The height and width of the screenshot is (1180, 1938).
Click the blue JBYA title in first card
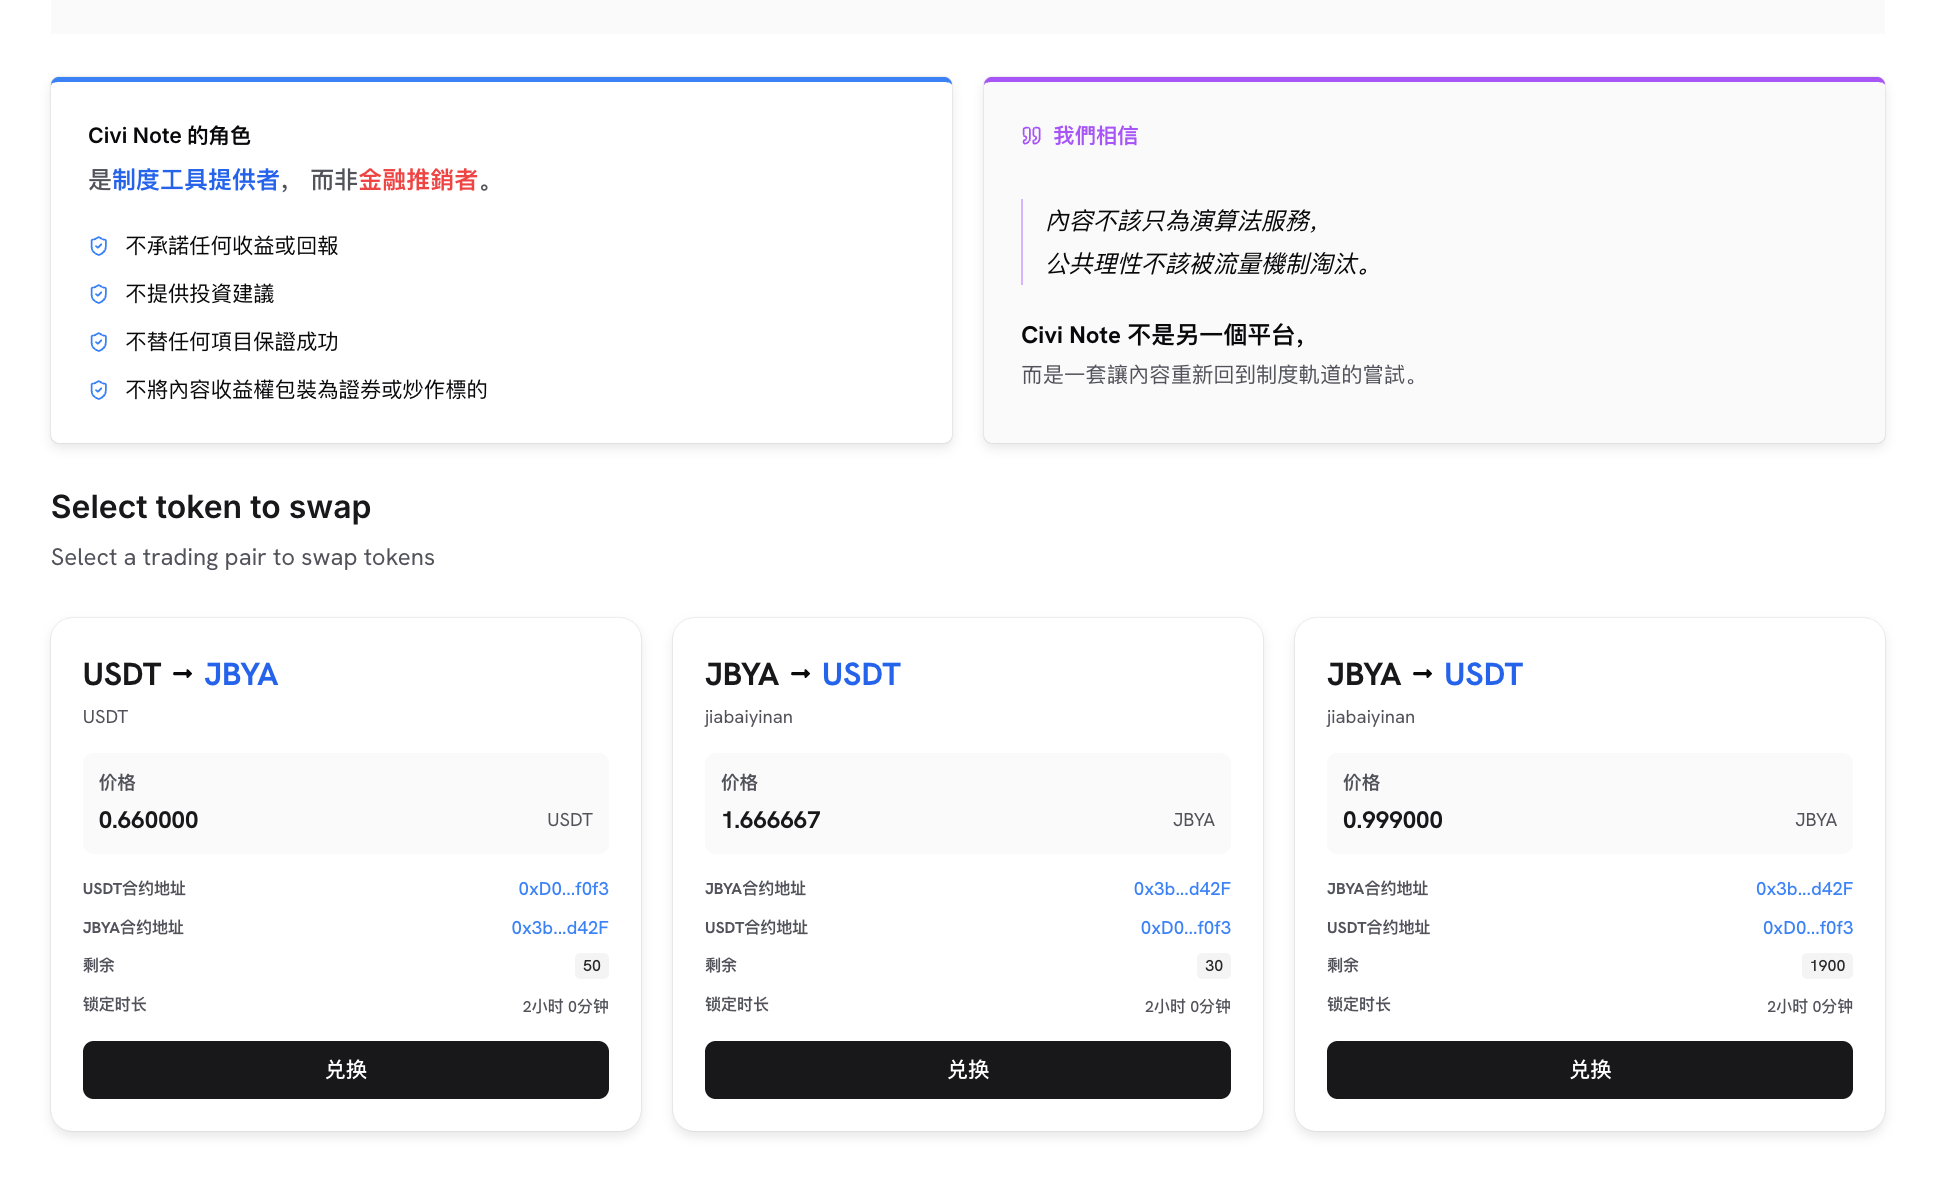pyautogui.click(x=241, y=675)
